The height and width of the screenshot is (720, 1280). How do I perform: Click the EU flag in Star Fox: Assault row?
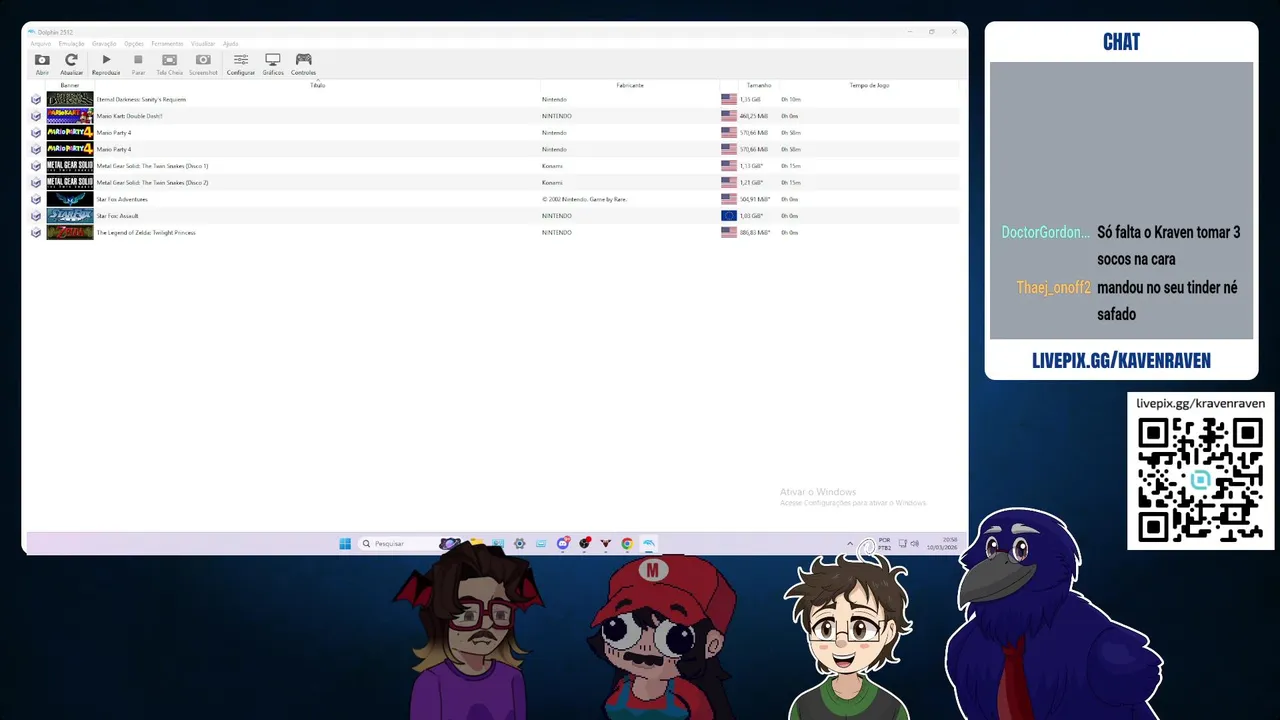pos(728,216)
